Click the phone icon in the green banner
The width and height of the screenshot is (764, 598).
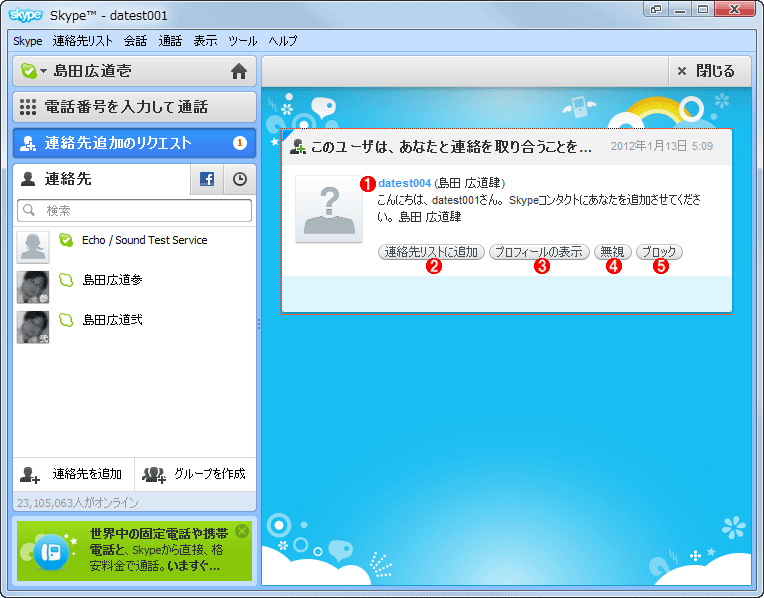(x=51, y=552)
